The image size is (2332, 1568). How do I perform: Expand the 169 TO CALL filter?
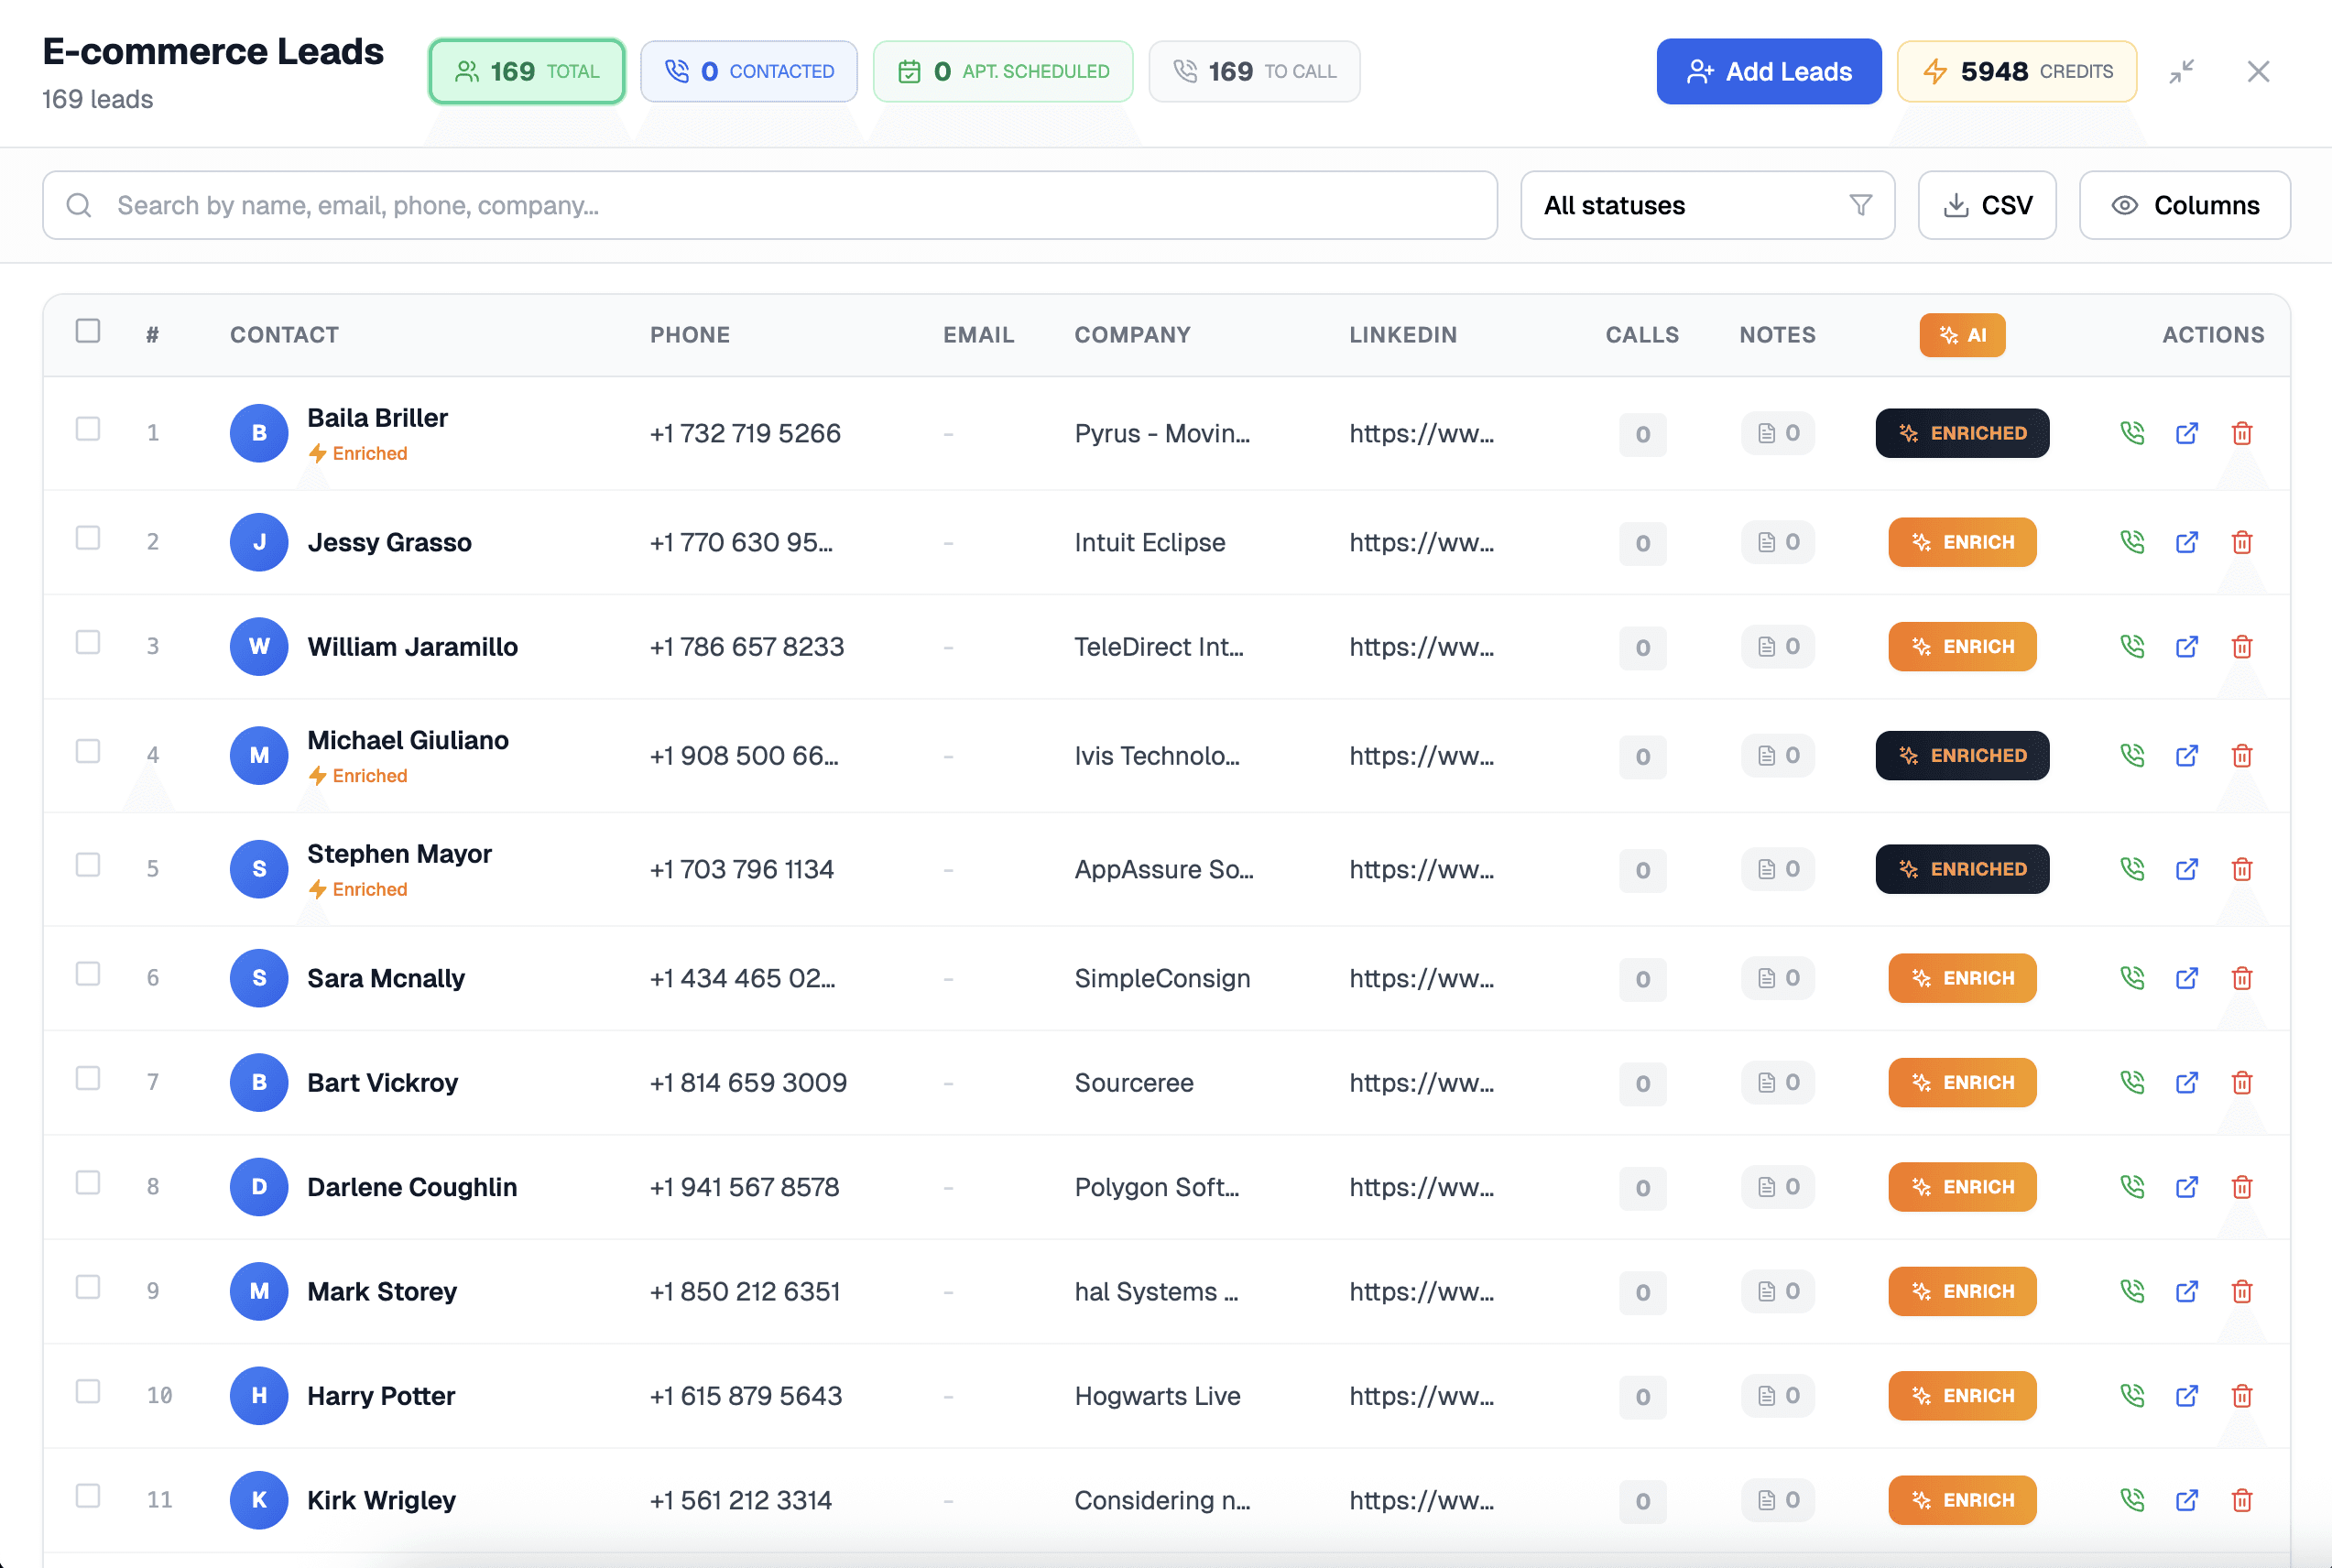point(1254,71)
